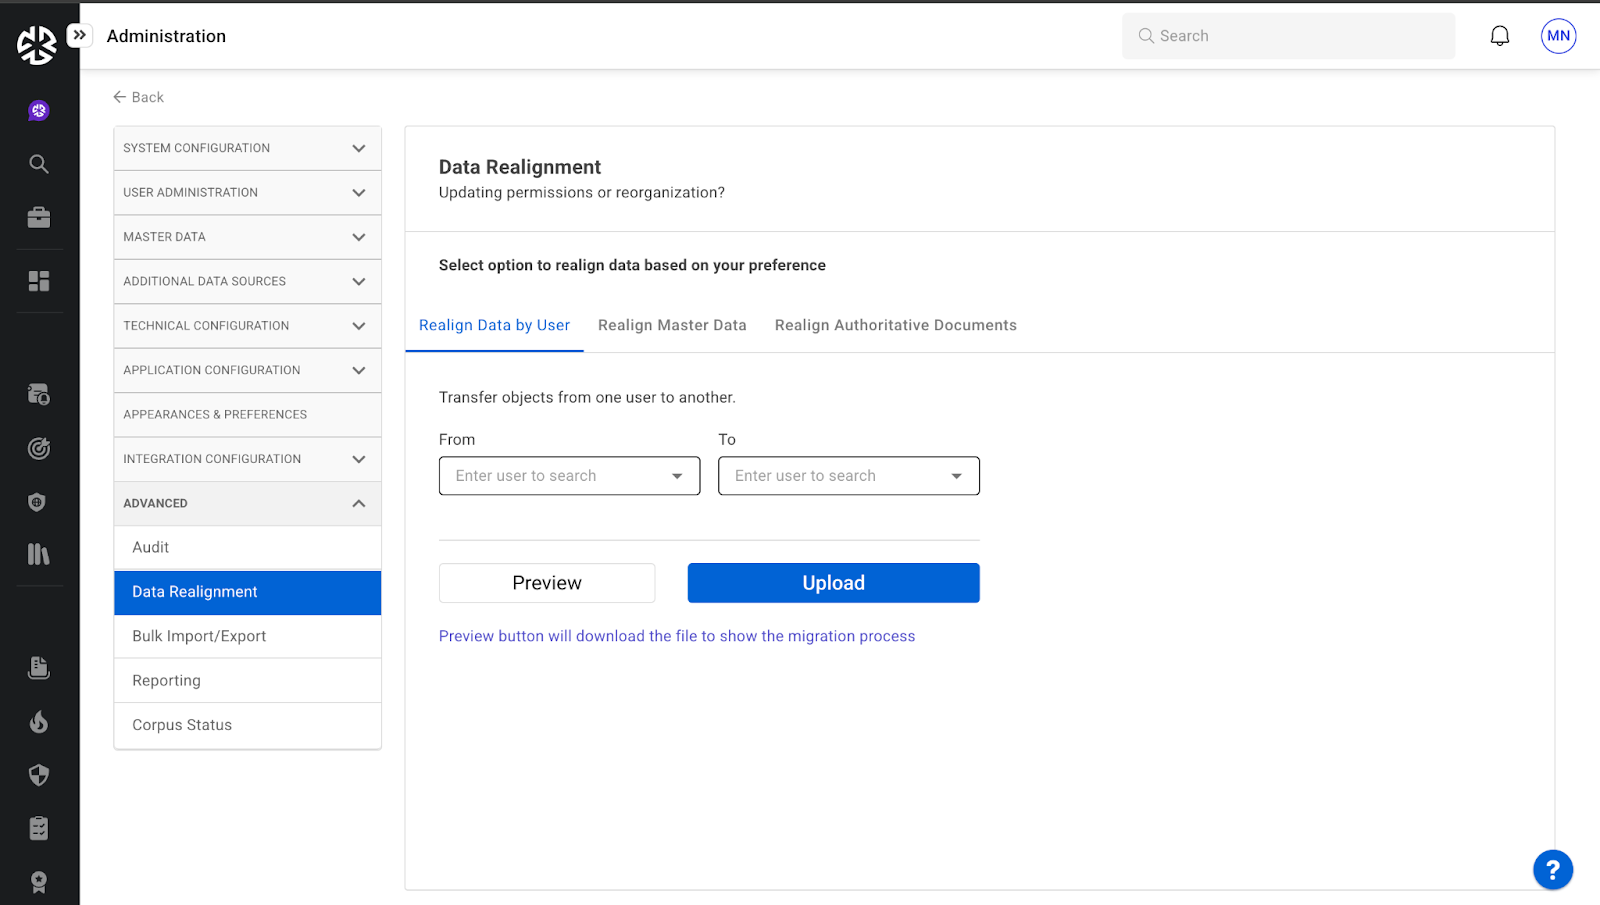Screen dimensions: 1600x905
Task: Open the From user dropdown
Action: point(569,476)
